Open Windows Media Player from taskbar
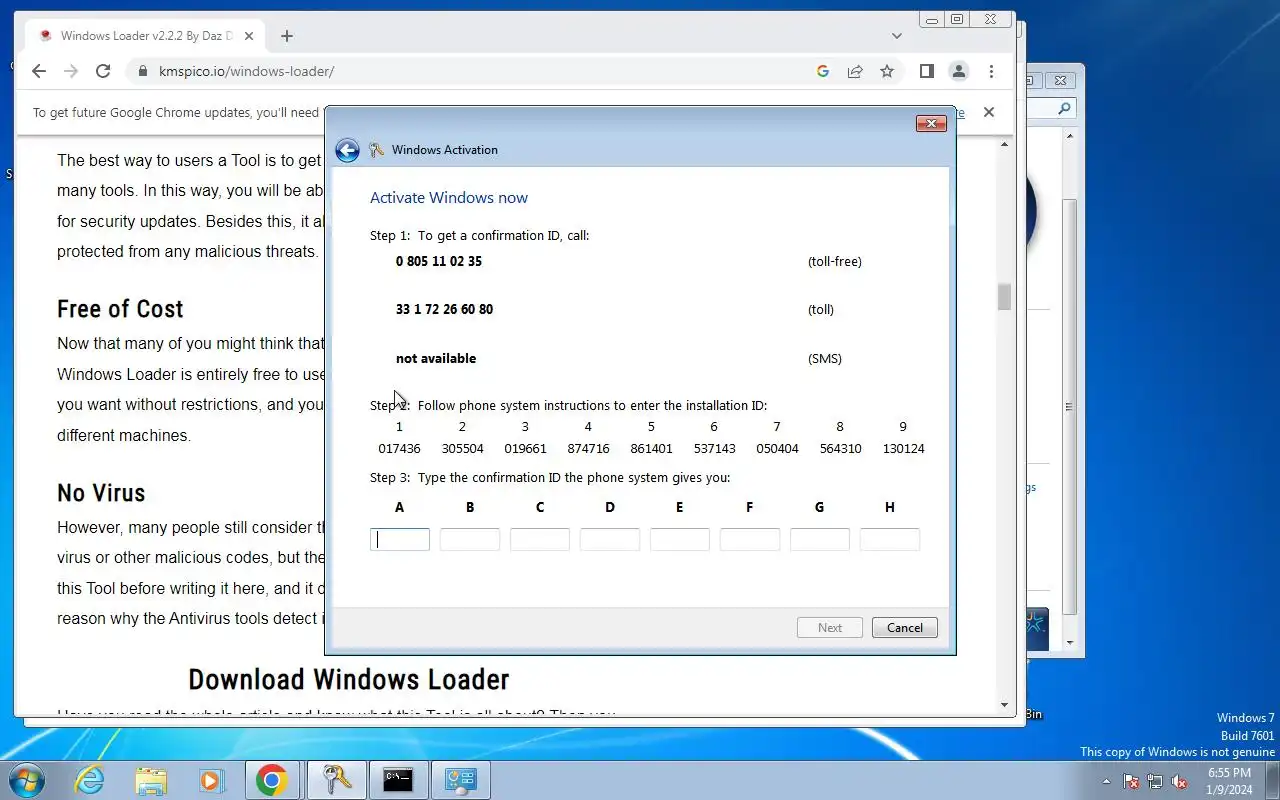Image resolution: width=1280 pixels, height=800 pixels. point(211,780)
